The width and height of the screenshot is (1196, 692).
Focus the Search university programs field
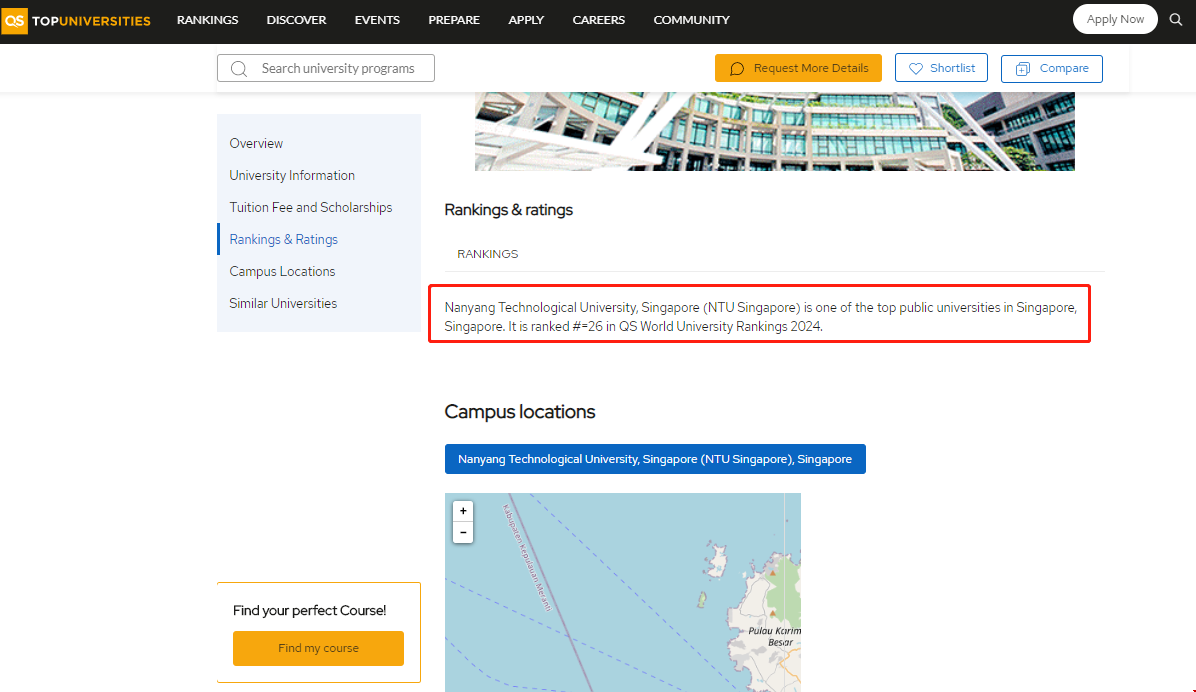(x=337, y=68)
